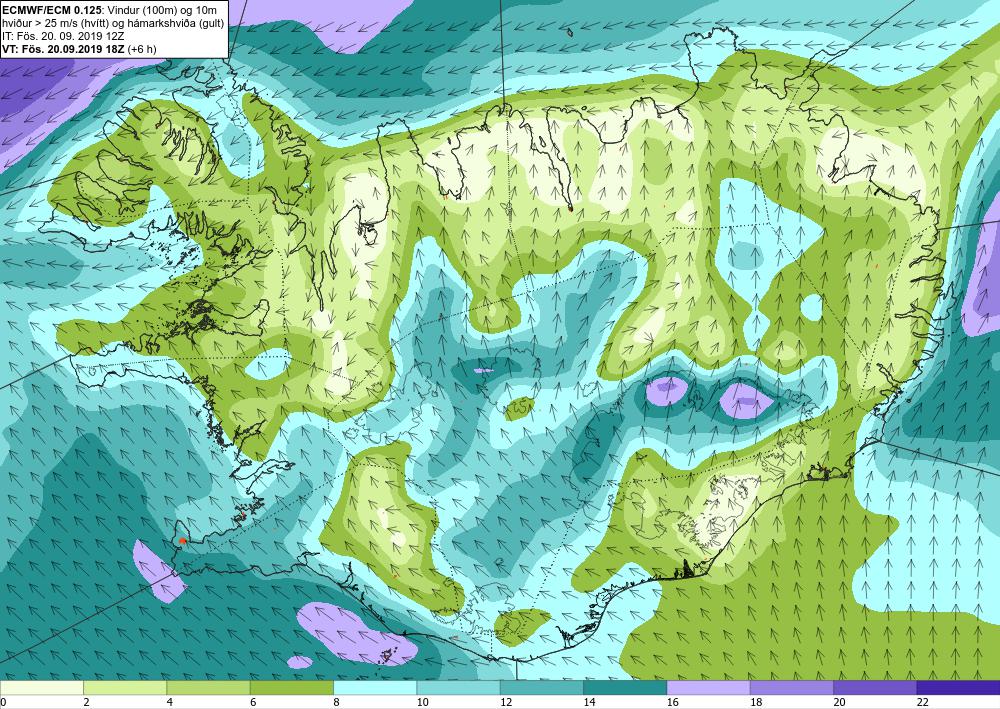
Task: Click the title line 'ECMWF/ECM 0.125: Vindur (100m) og 10m'
Action: pos(109,10)
